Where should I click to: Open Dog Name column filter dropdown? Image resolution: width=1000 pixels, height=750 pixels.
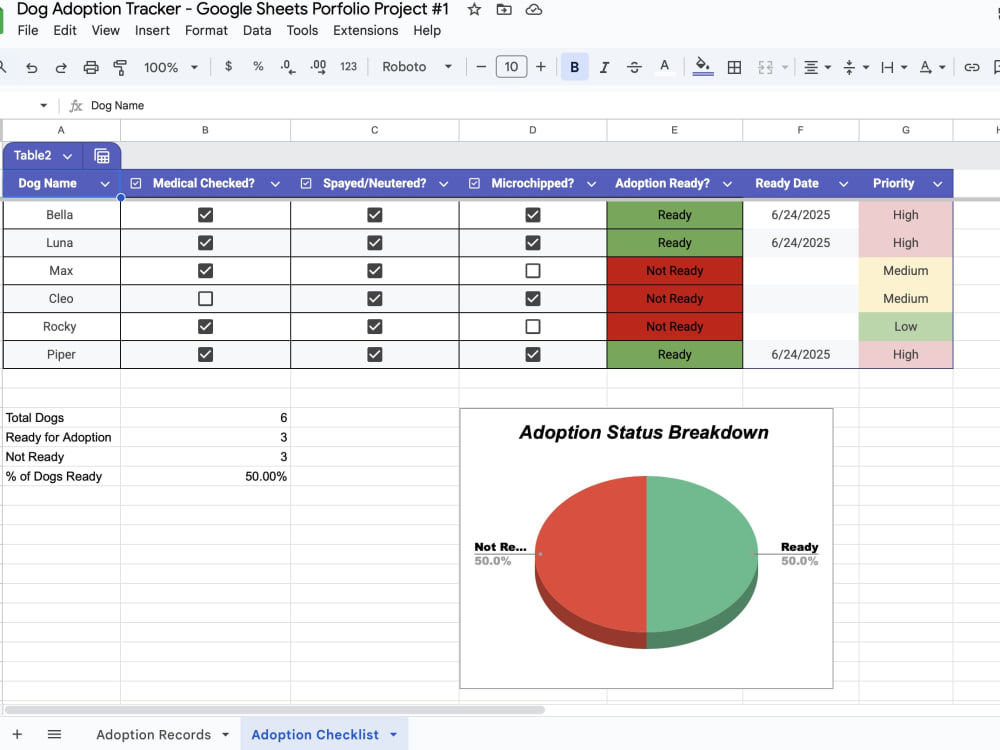pyautogui.click(x=105, y=184)
